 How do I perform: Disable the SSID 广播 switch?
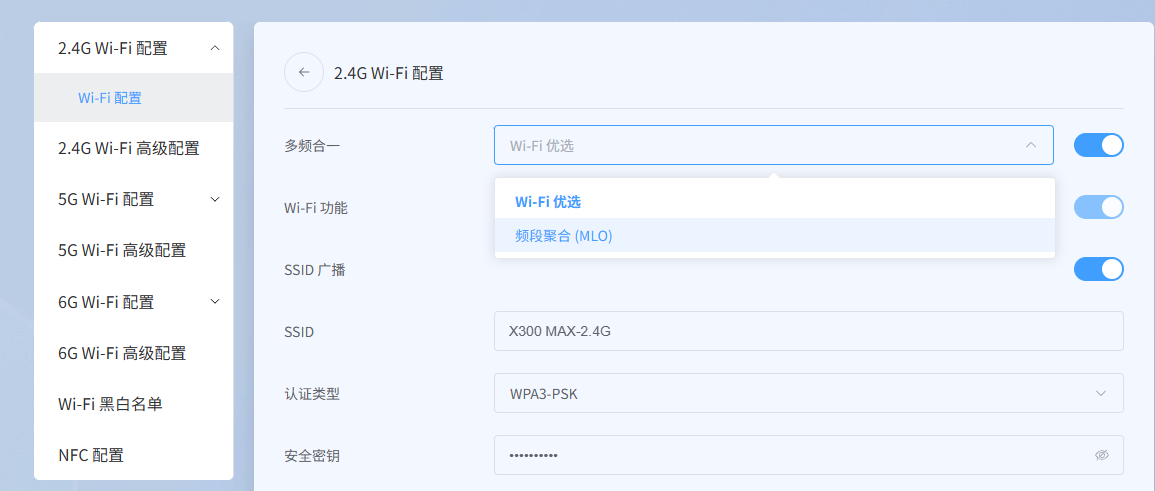tap(1098, 269)
